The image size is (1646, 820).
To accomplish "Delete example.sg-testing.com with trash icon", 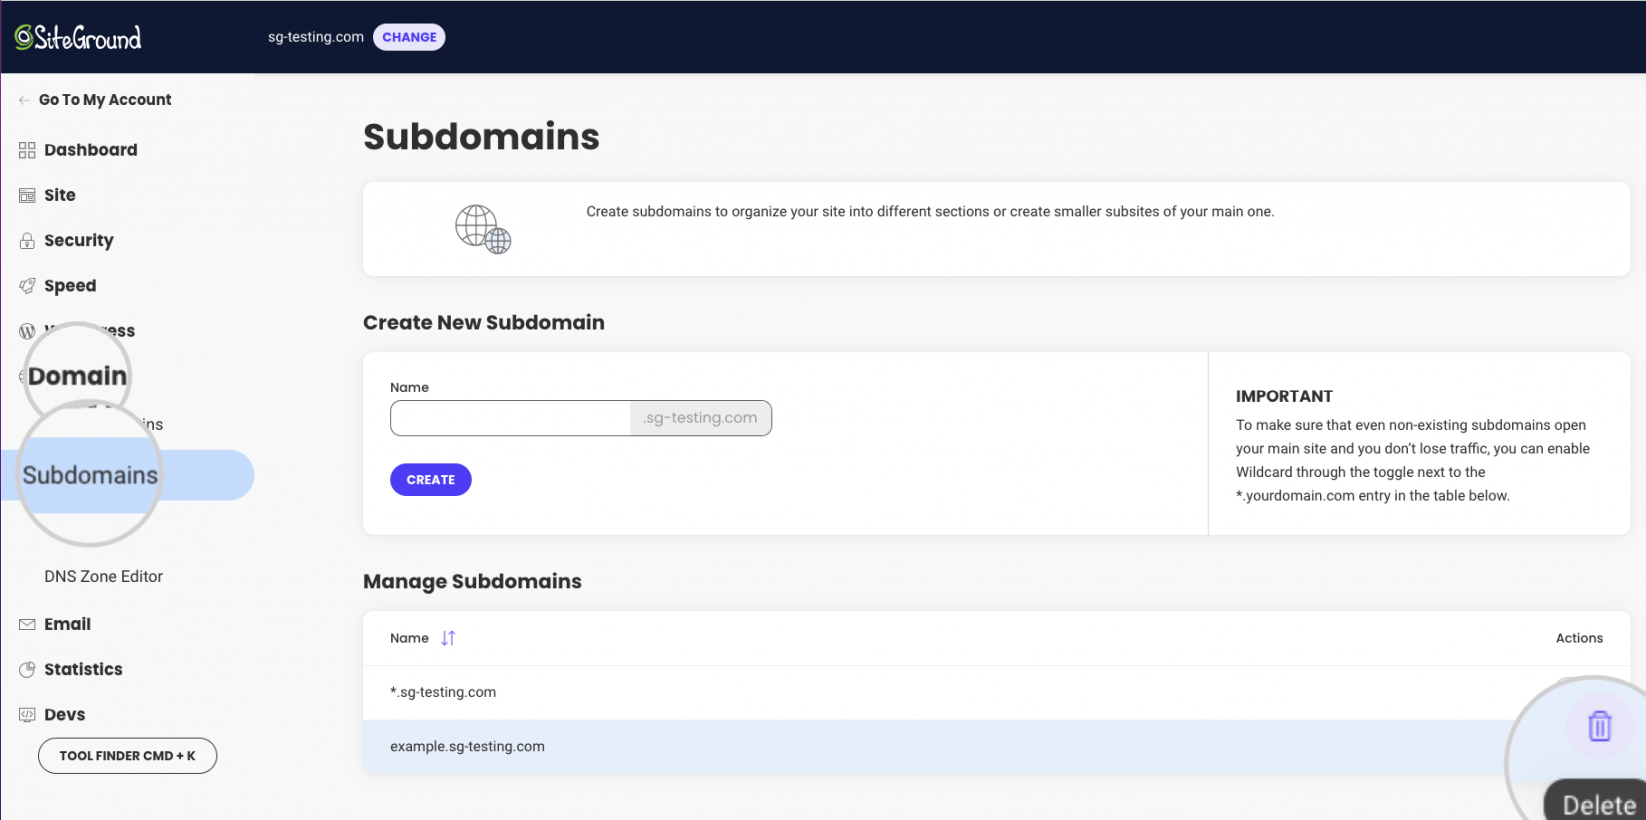I will (x=1599, y=725).
